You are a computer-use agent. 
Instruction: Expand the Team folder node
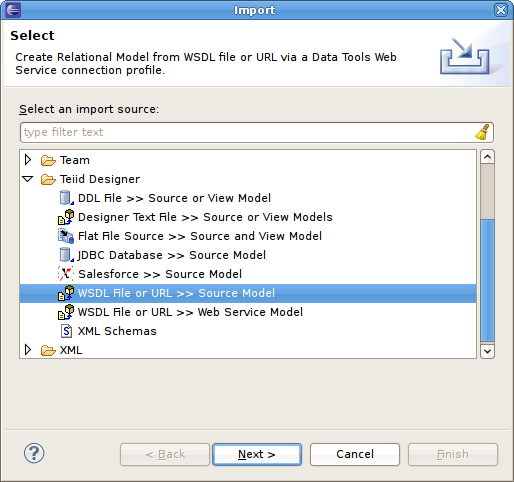point(28,160)
